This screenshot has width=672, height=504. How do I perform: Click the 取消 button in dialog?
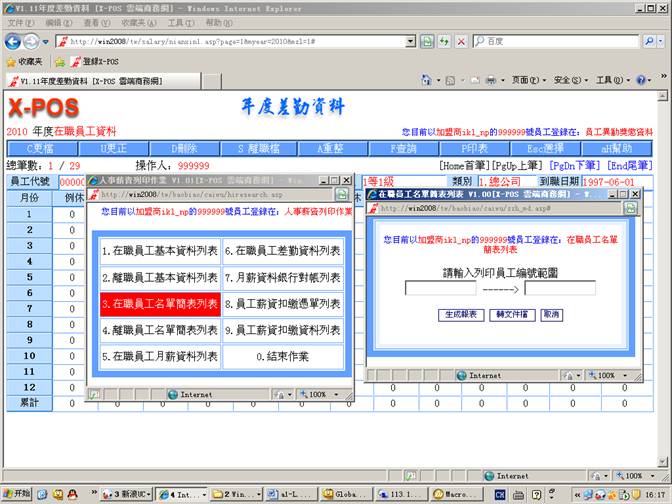tap(551, 314)
